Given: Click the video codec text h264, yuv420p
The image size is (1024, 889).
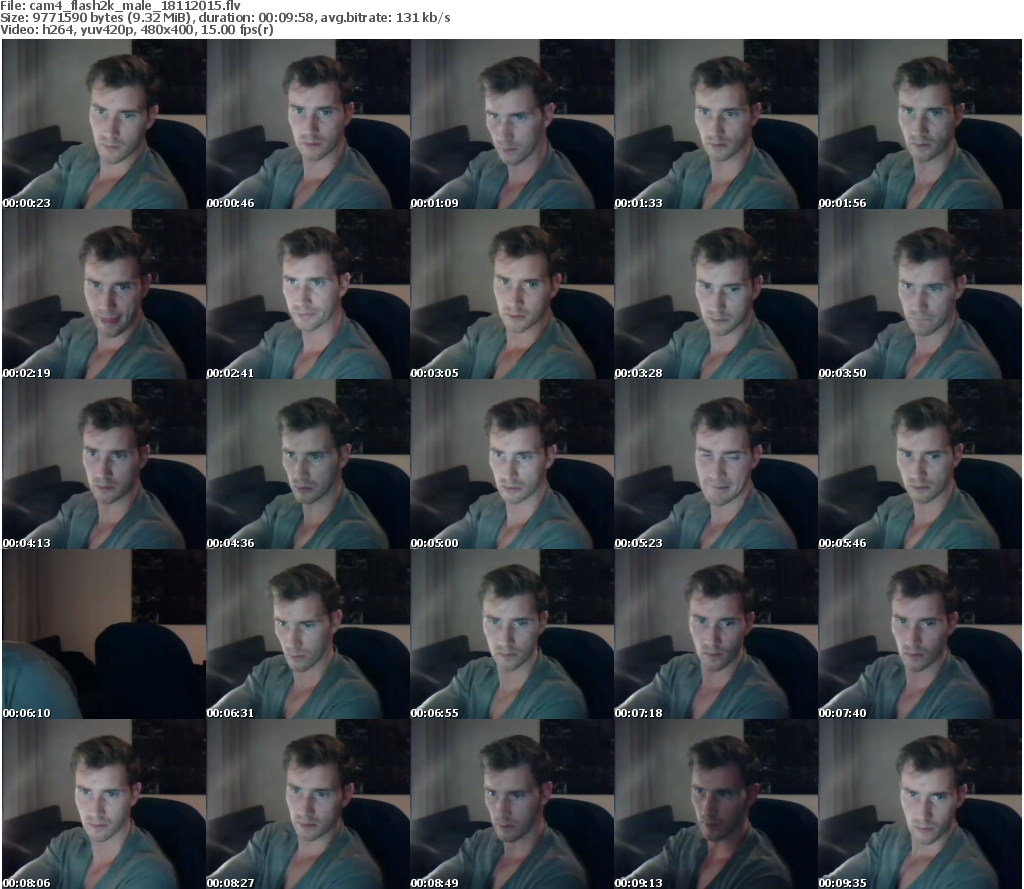Looking at the screenshot, I should 89,30.
